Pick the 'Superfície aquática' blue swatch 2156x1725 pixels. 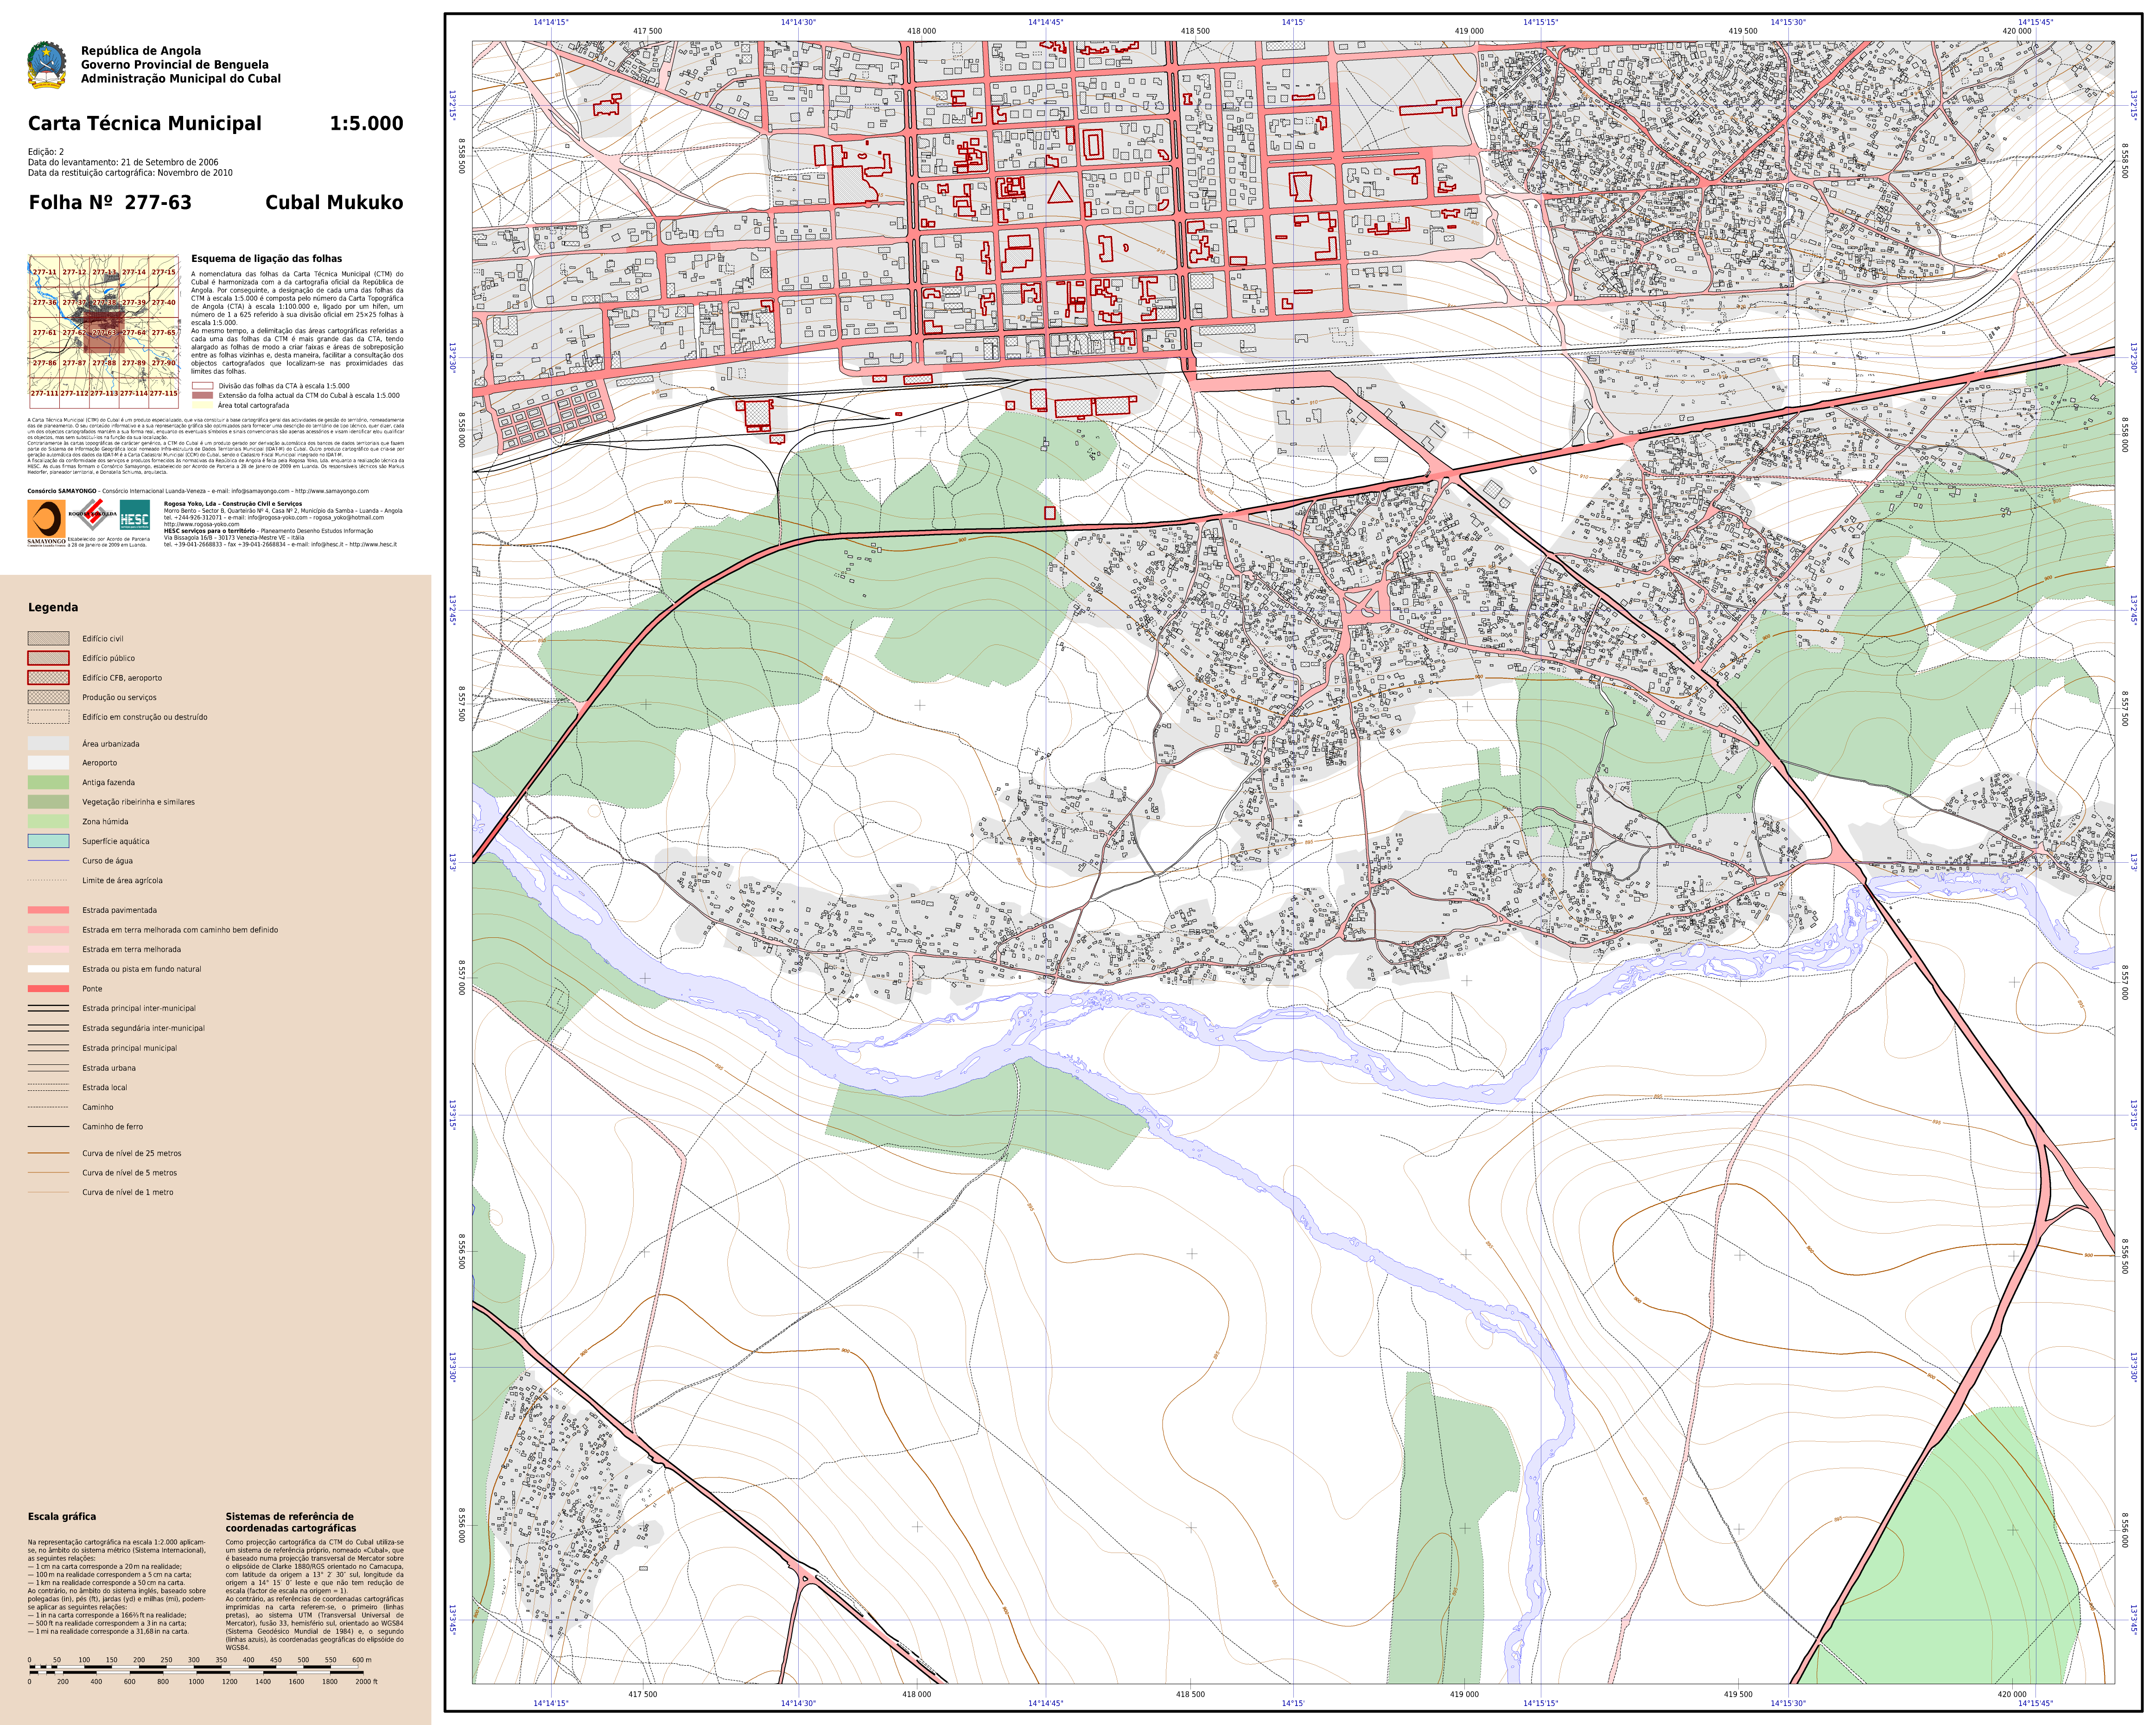click(x=48, y=841)
